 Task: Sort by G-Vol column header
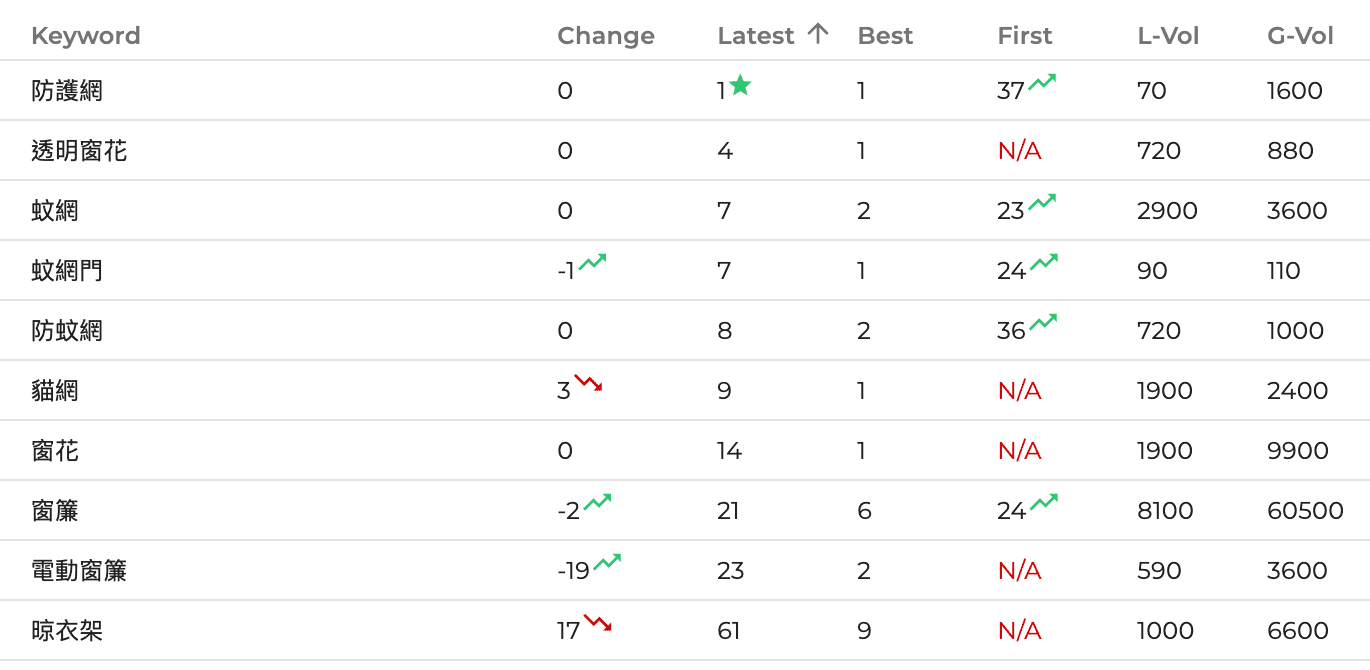(1300, 36)
